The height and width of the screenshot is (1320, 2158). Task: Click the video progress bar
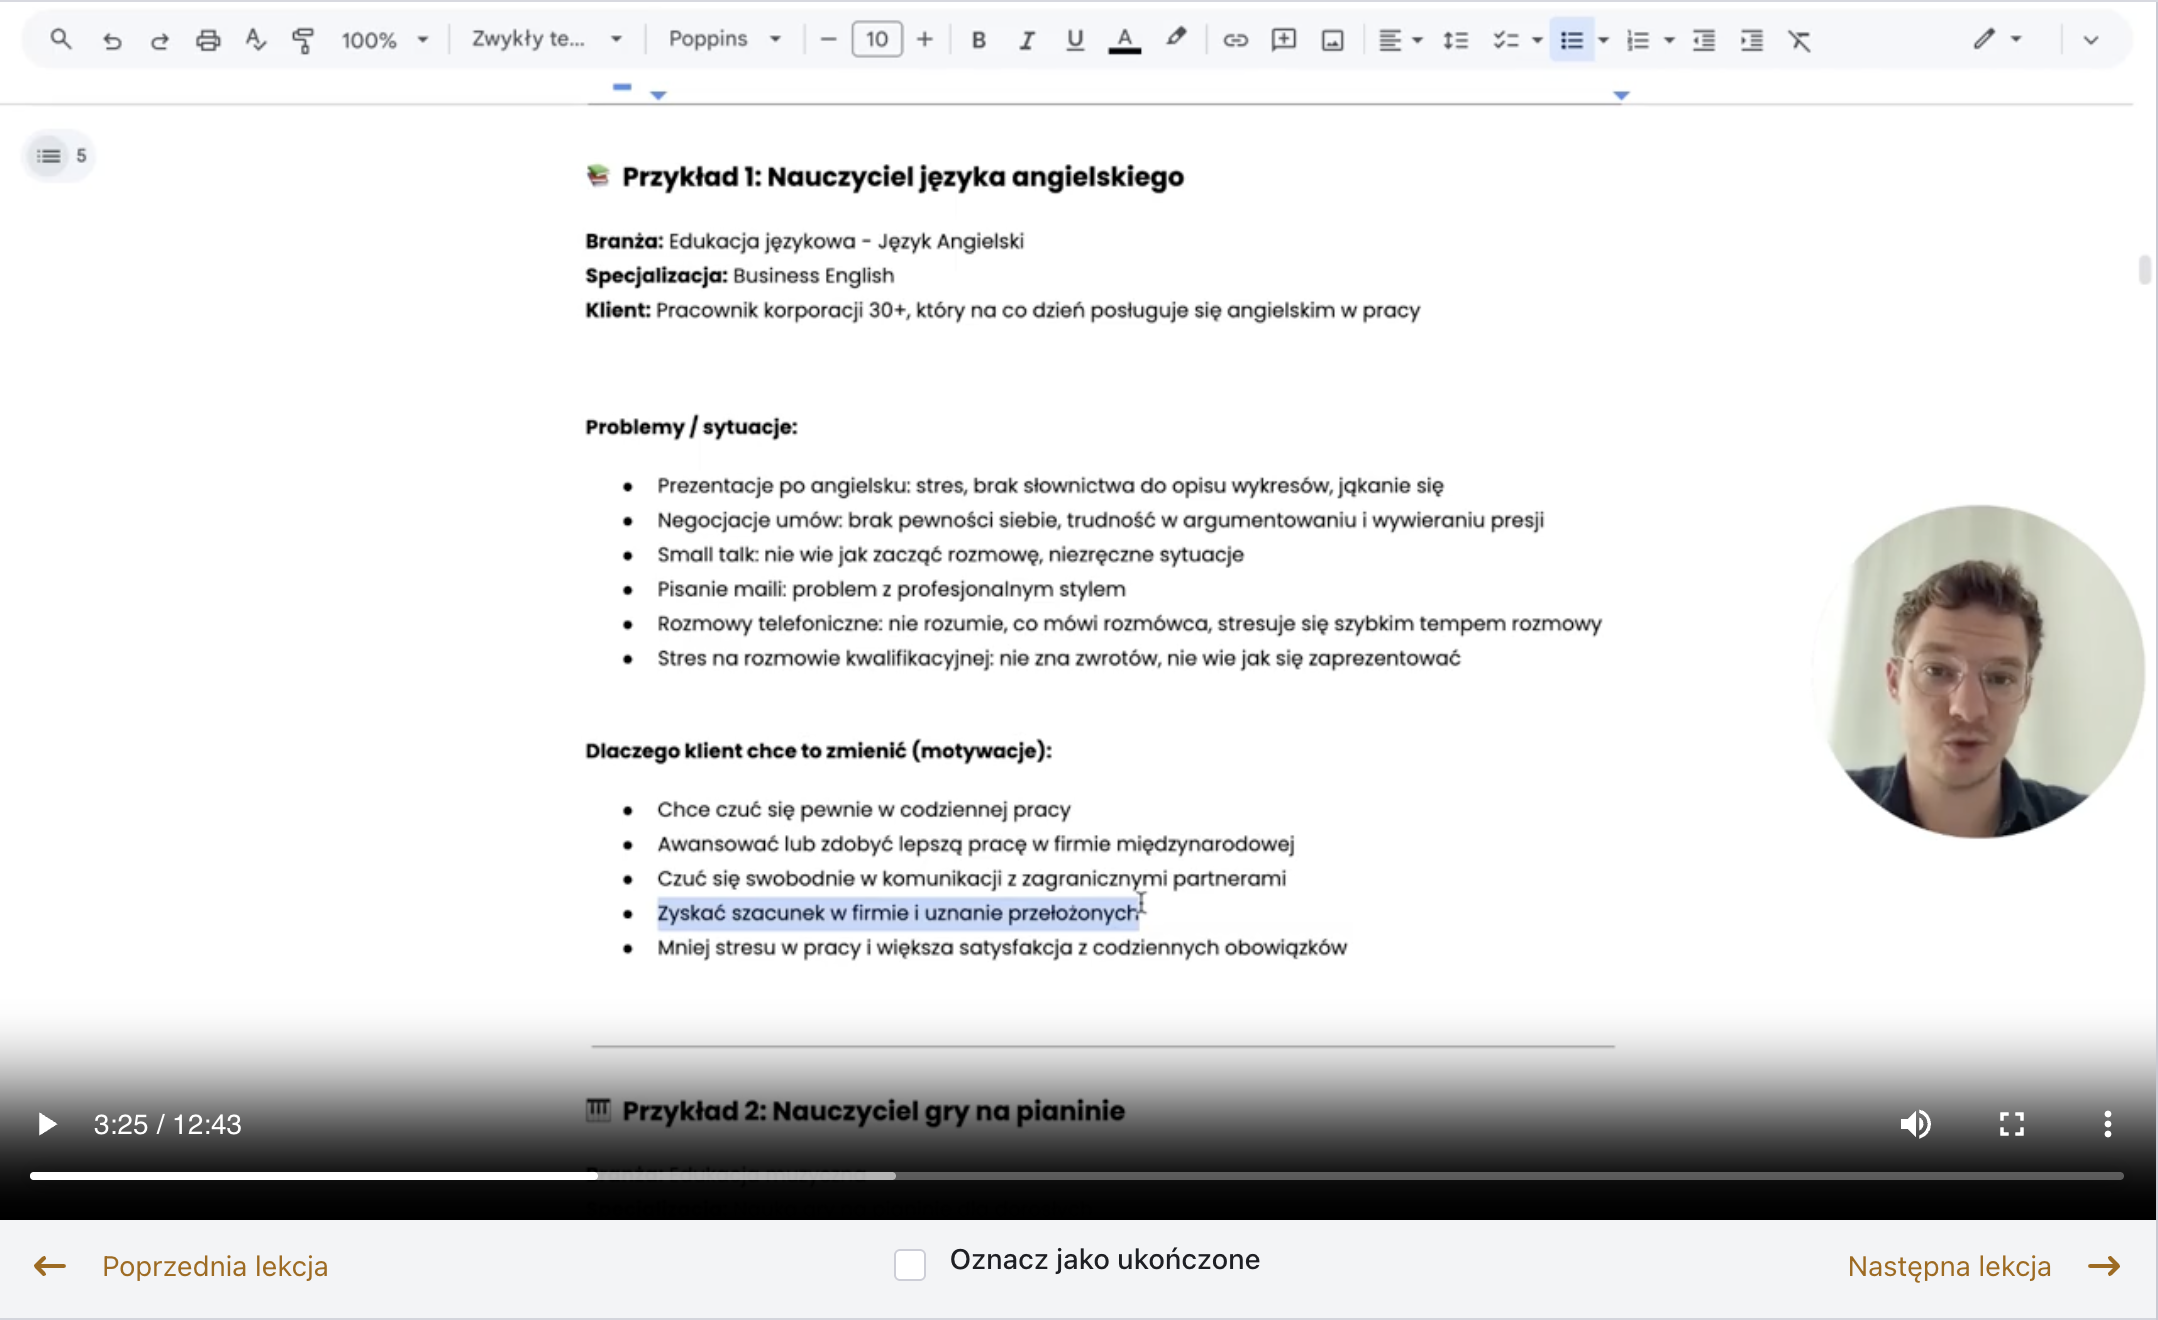(x=1076, y=1176)
